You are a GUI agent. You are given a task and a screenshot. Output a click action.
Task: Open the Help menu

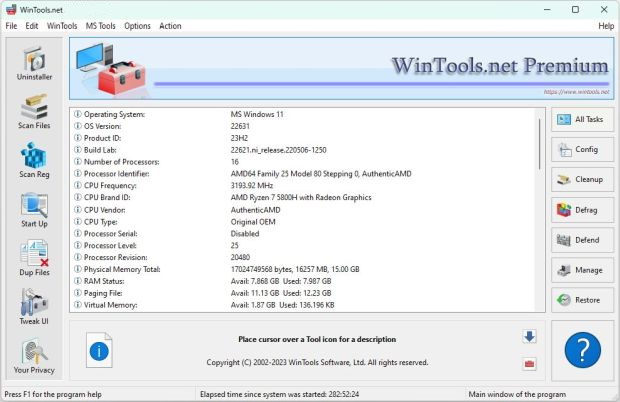tap(606, 26)
